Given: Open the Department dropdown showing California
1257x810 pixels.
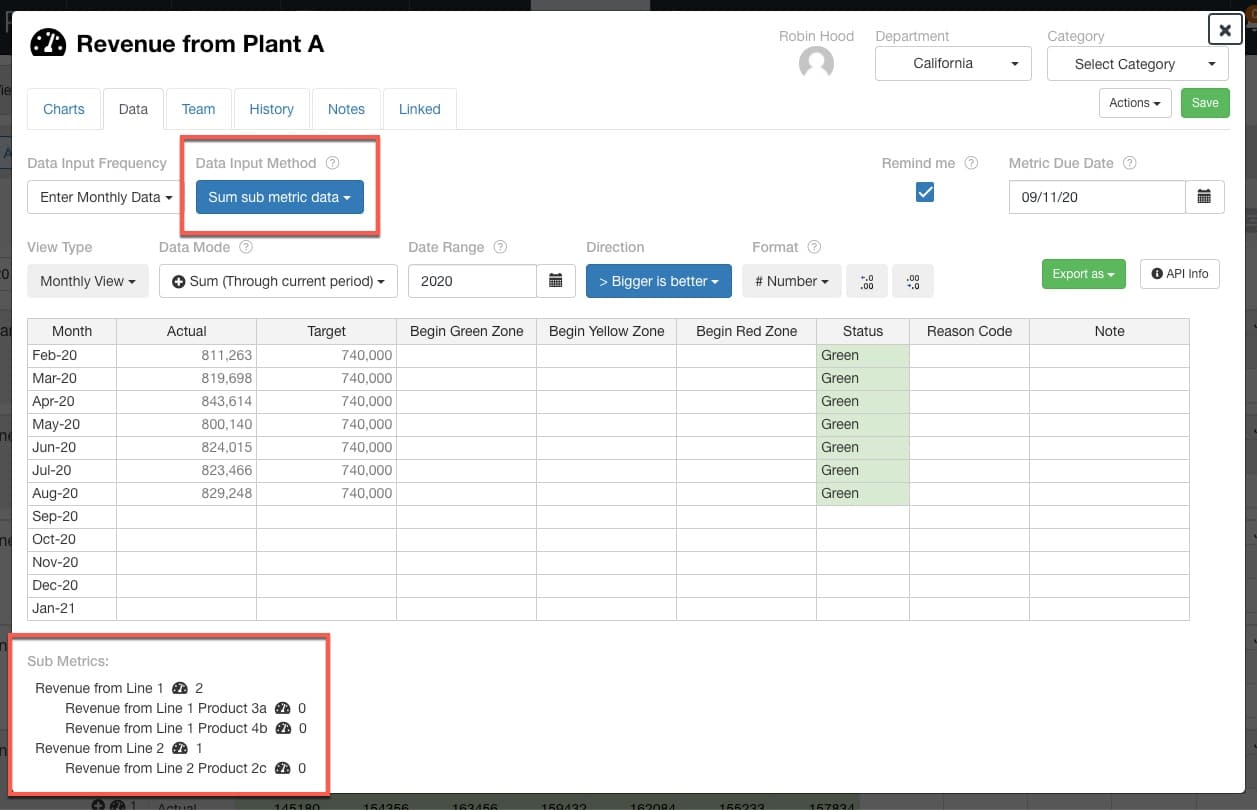Looking at the screenshot, I should click(x=953, y=63).
